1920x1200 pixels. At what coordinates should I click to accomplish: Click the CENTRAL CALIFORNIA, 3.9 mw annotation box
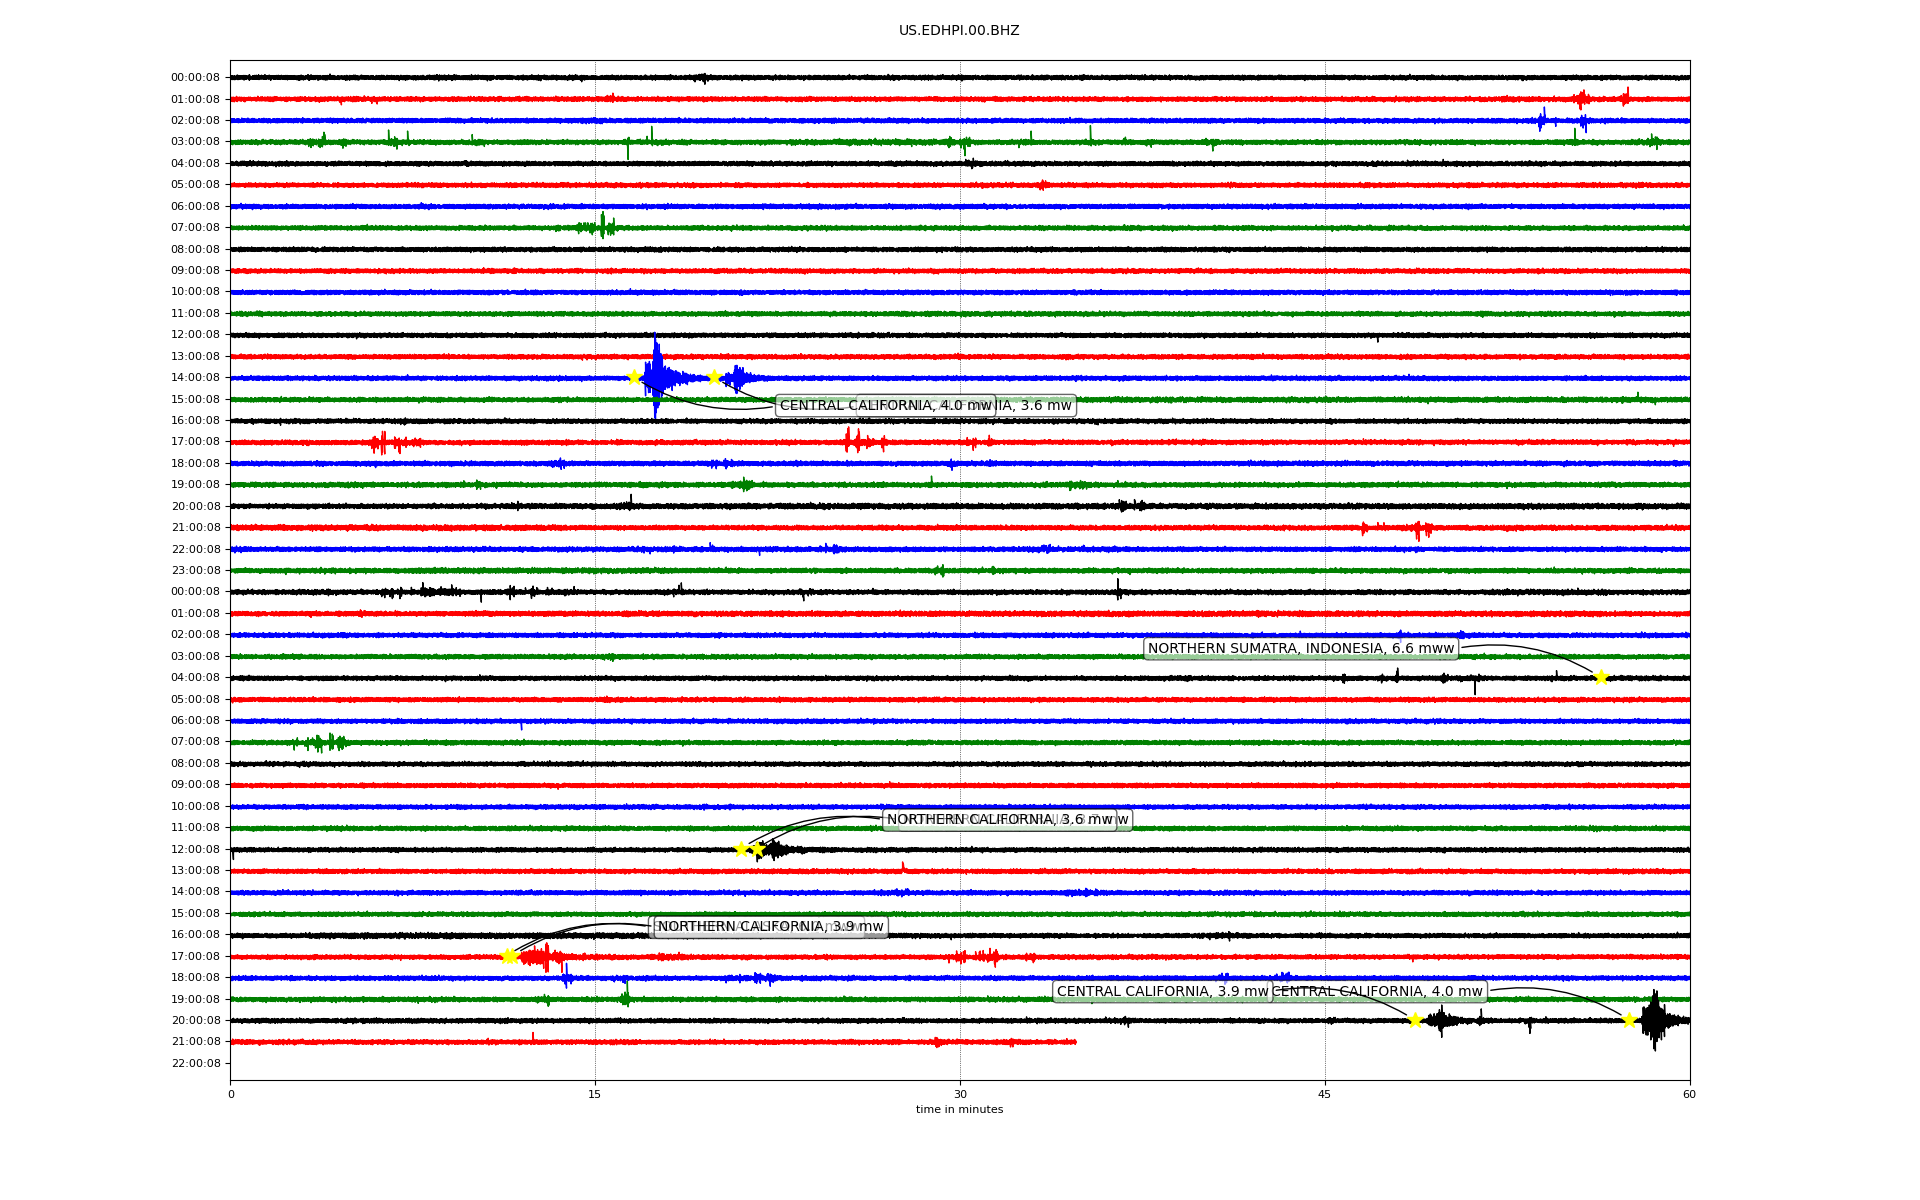(x=1162, y=992)
